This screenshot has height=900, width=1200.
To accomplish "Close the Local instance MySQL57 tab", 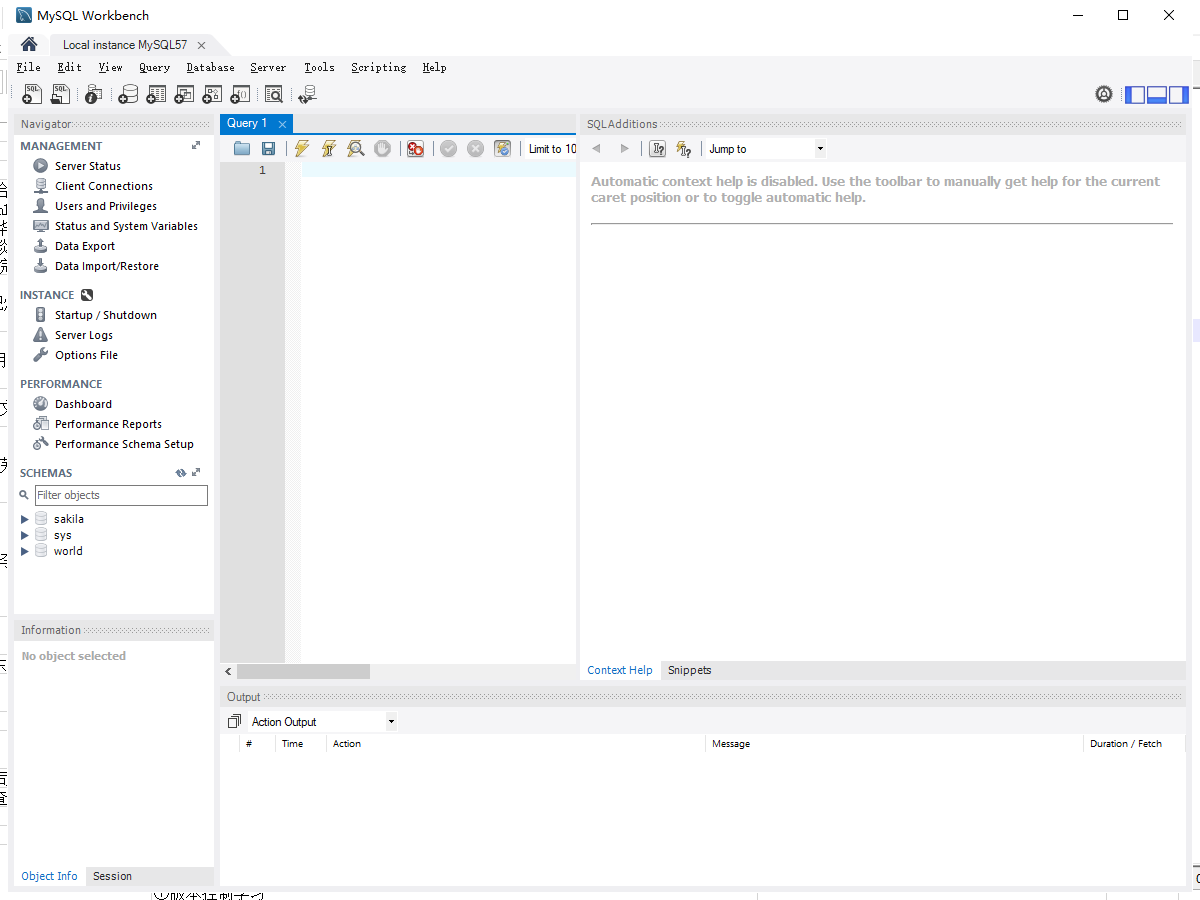I will 201,45.
